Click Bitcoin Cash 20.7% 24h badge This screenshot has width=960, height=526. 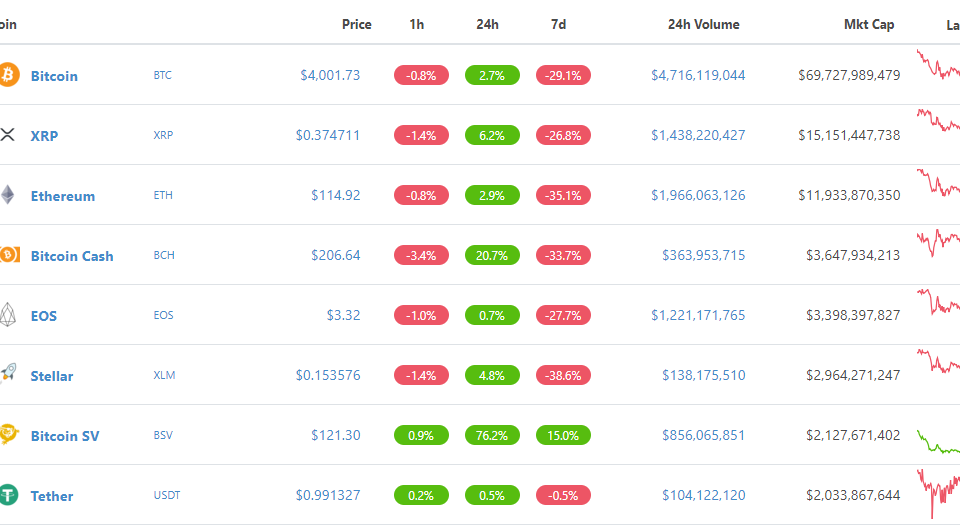click(x=492, y=255)
